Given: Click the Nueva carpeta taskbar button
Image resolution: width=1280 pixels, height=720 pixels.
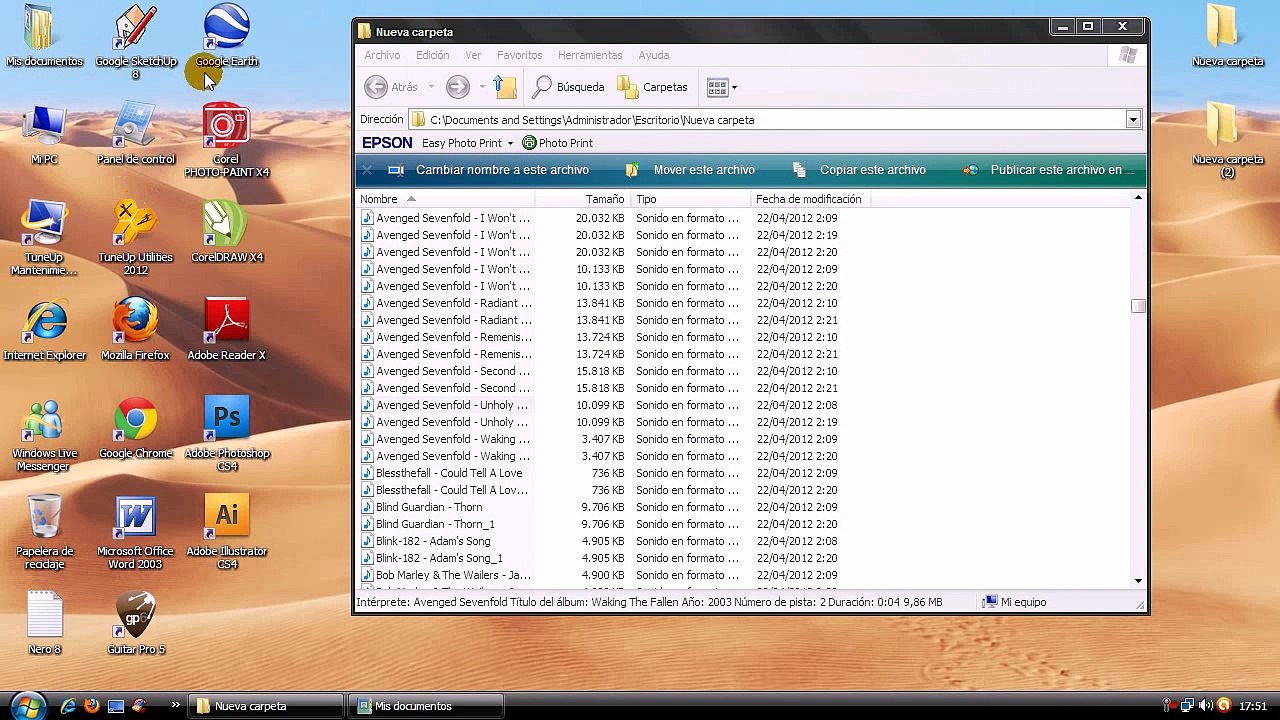Looking at the screenshot, I should pos(267,706).
